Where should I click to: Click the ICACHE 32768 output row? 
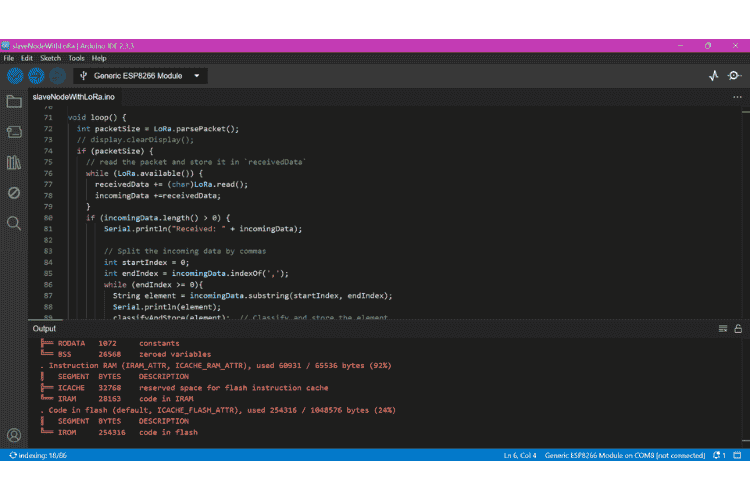185,388
